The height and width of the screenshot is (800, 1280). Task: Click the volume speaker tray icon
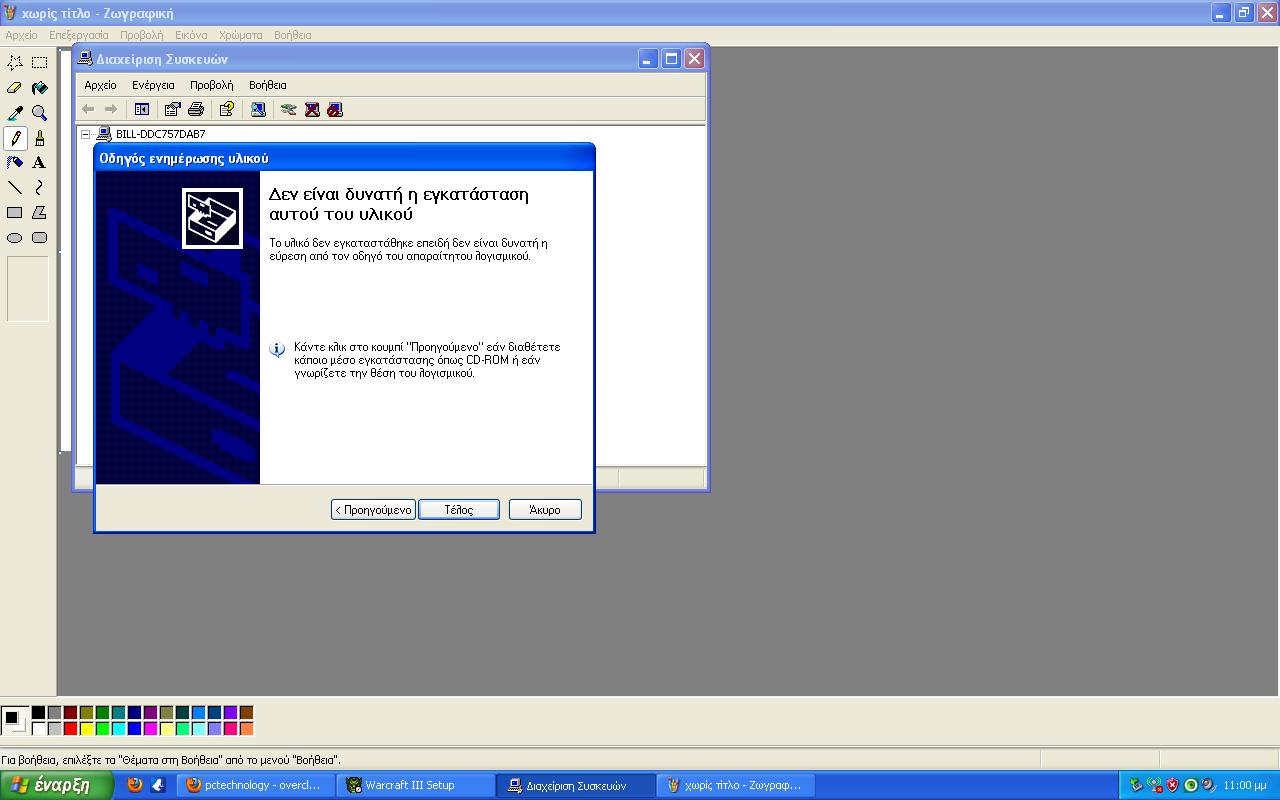point(1208,785)
